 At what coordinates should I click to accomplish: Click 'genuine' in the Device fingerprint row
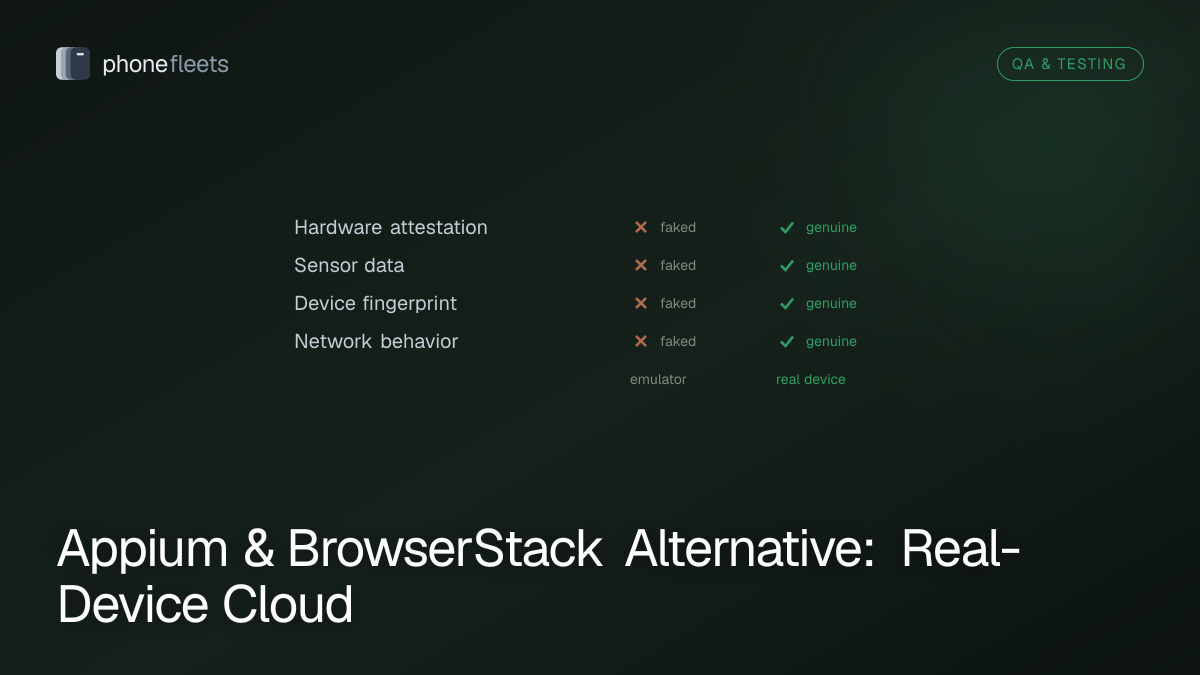(831, 304)
